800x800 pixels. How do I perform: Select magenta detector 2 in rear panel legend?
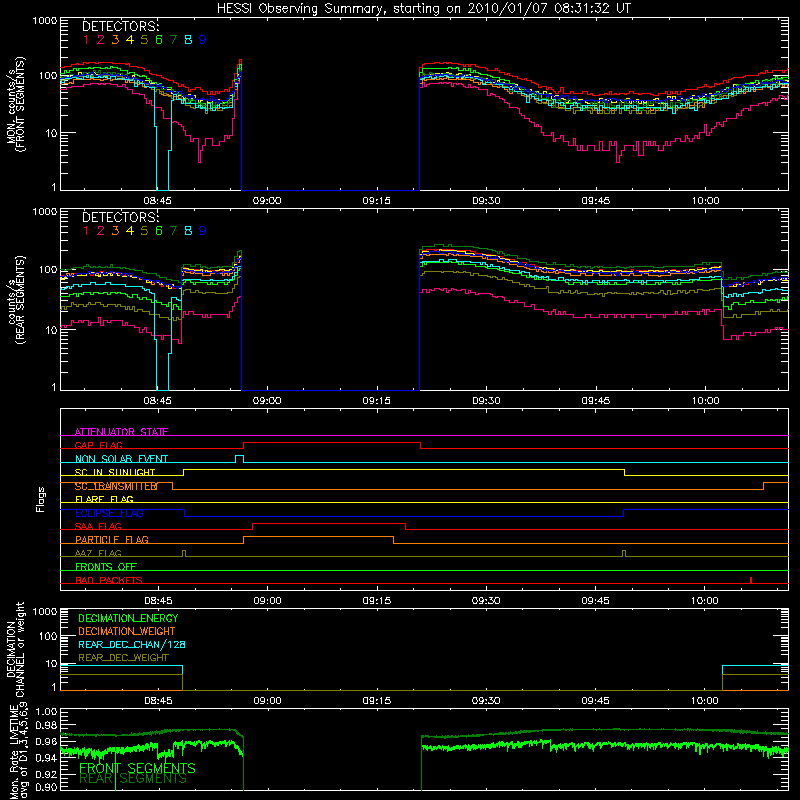coord(101,231)
